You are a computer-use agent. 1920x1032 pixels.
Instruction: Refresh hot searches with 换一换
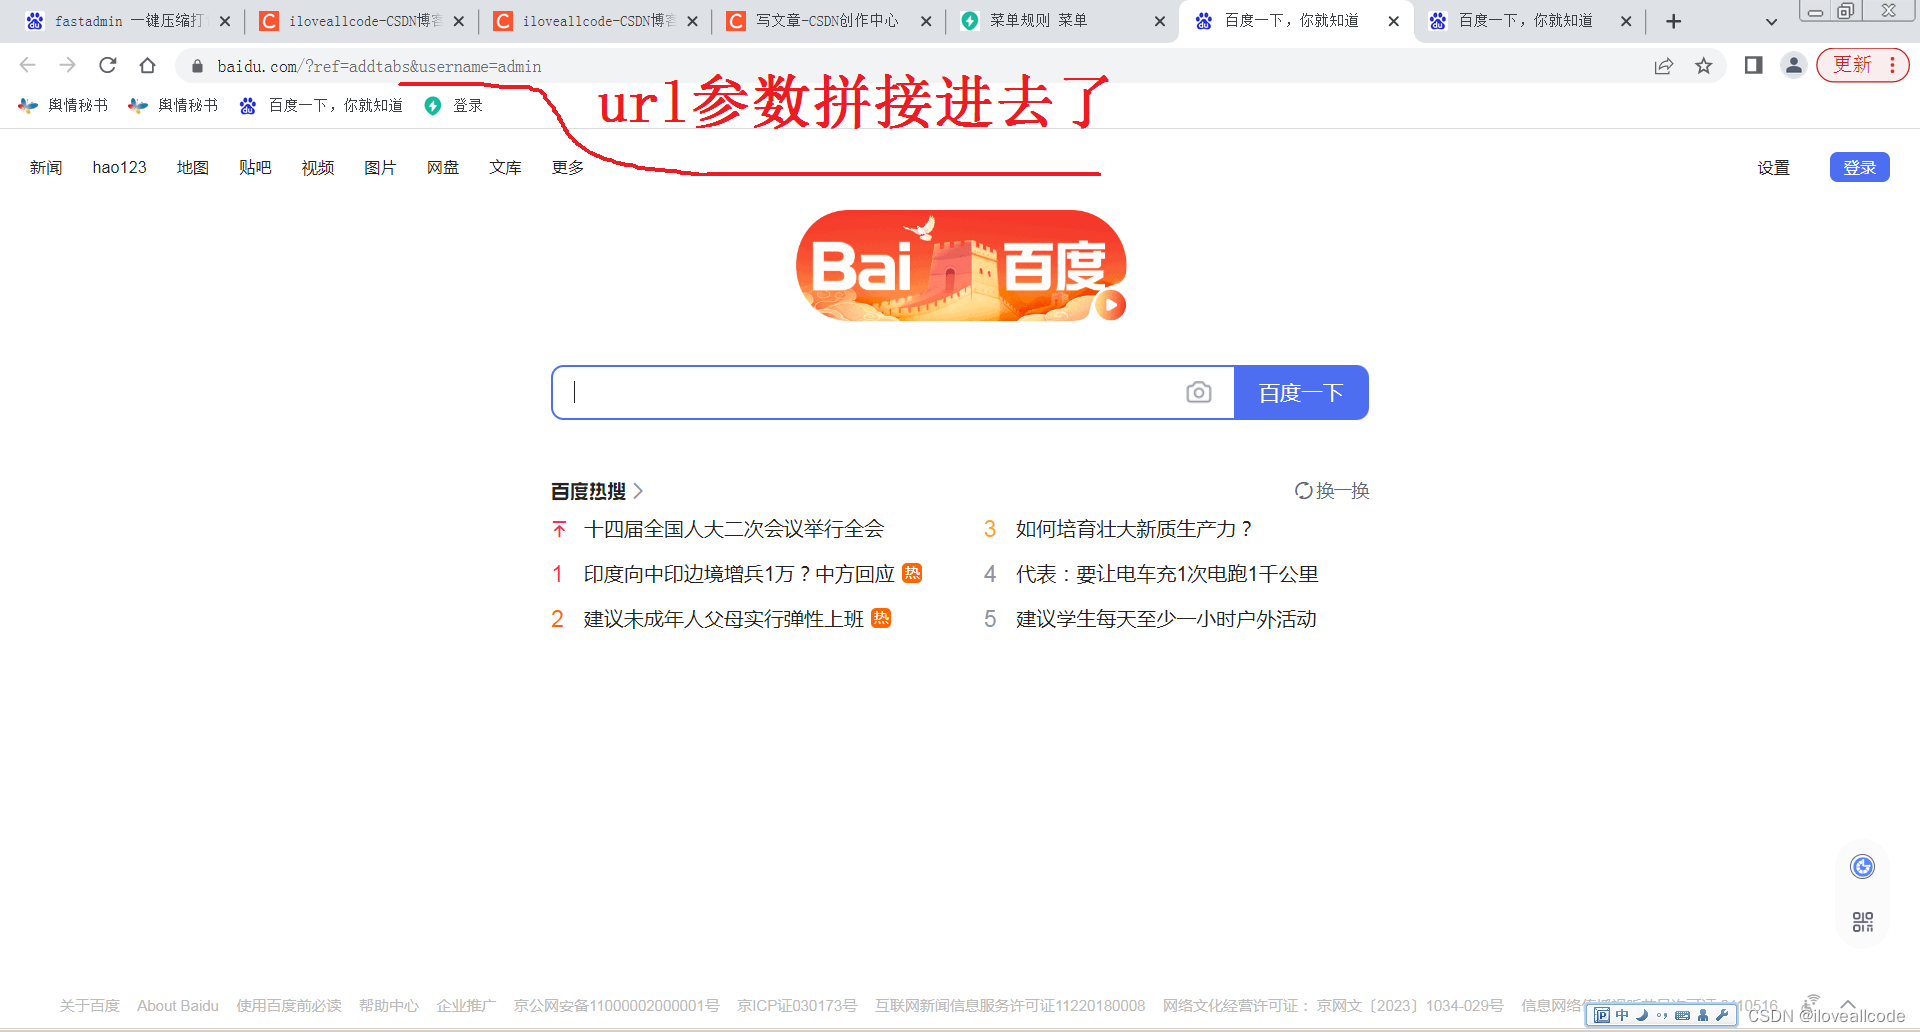click(x=1332, y=491)
